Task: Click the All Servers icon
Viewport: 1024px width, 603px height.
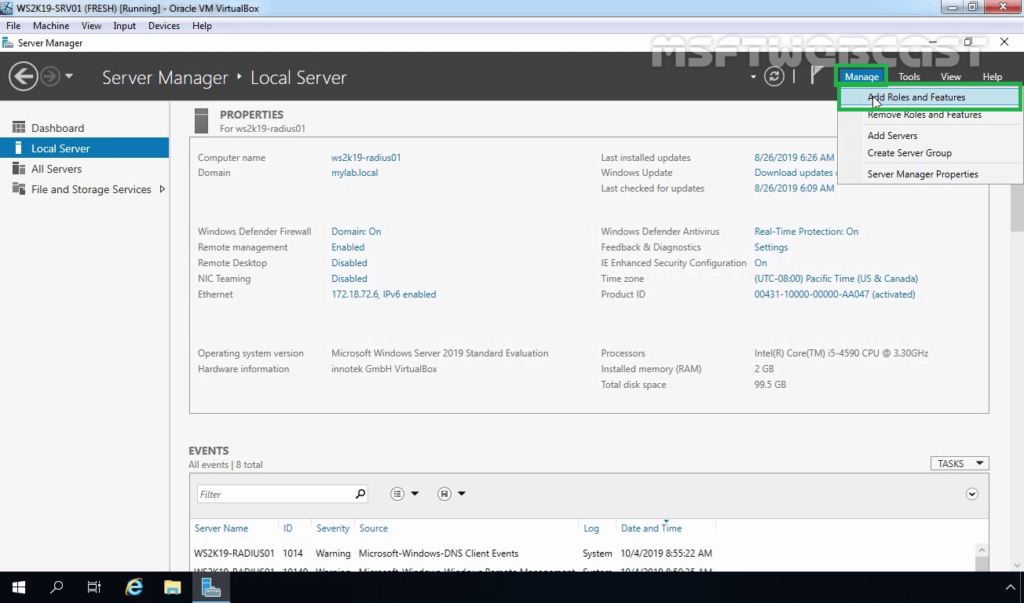Action: click(x=18, y=169)
